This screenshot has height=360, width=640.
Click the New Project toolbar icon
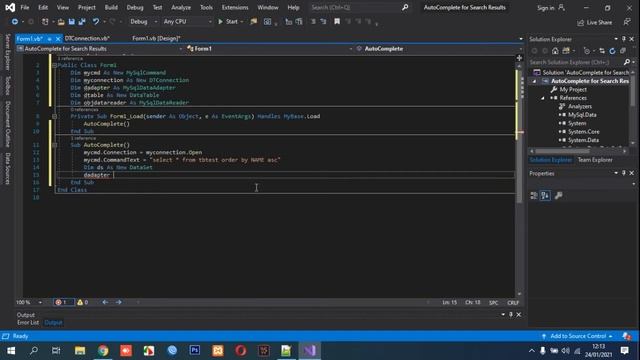[x=45, y=22]
